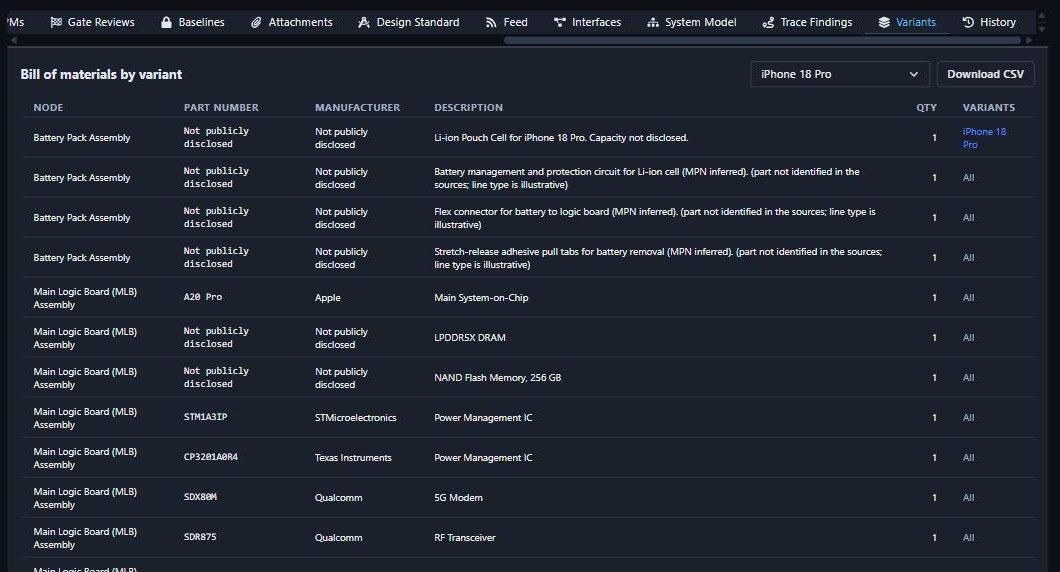Go to the Design Standard tab
This screenshot has height=572, width=1060.
click(x=408, y=22)
